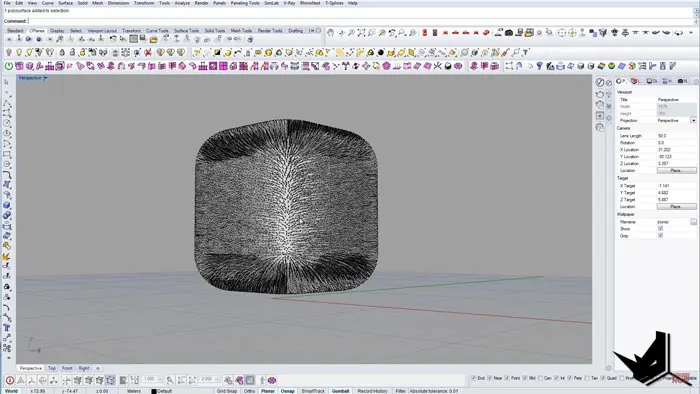The image size is (700, 394).
Task: Enable the Tan osnap checkbox
Action: click(587, 378)
